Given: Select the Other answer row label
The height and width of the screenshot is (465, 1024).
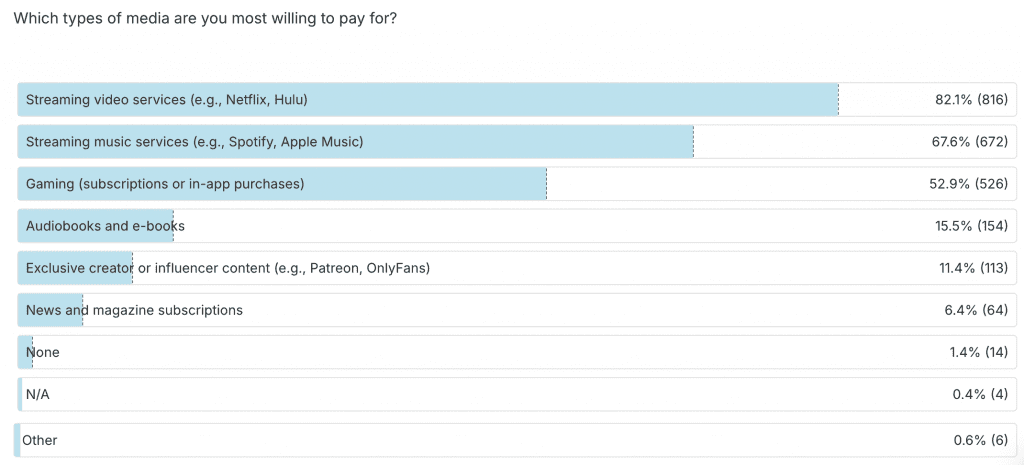Looking at the screenshot, I should 40,440.
